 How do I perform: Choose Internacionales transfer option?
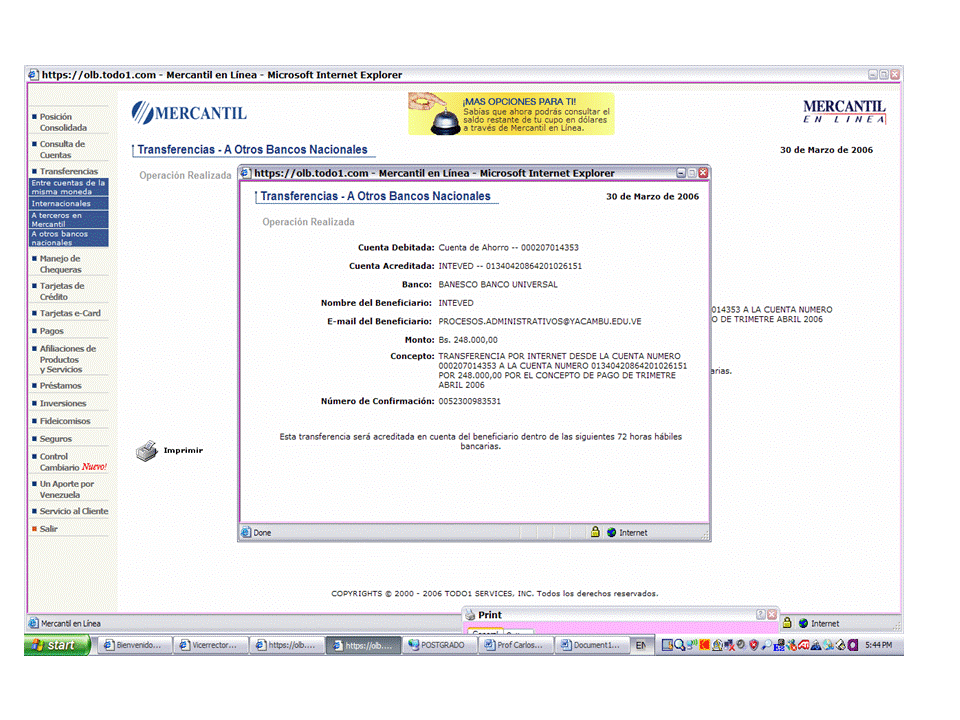tap(69, 203)
